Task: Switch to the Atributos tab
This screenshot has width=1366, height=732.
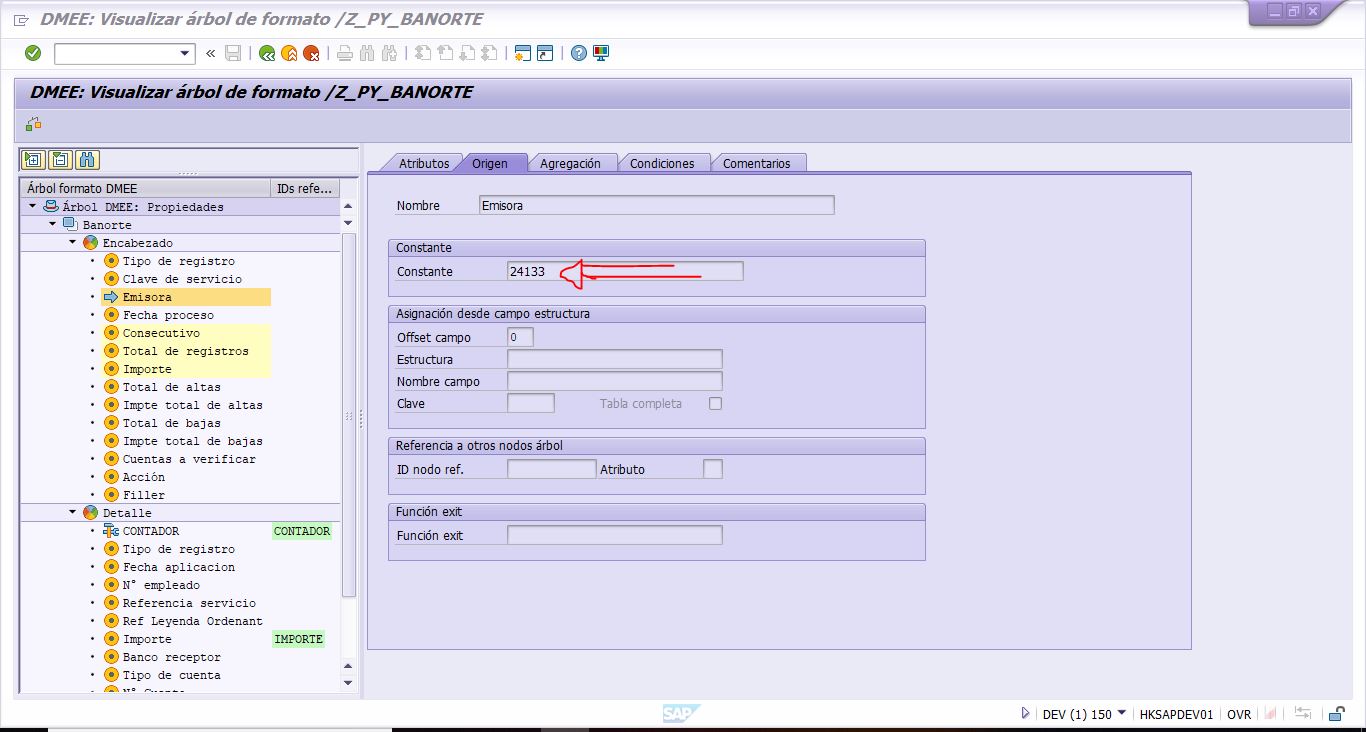Action: (x=424, y=163)
